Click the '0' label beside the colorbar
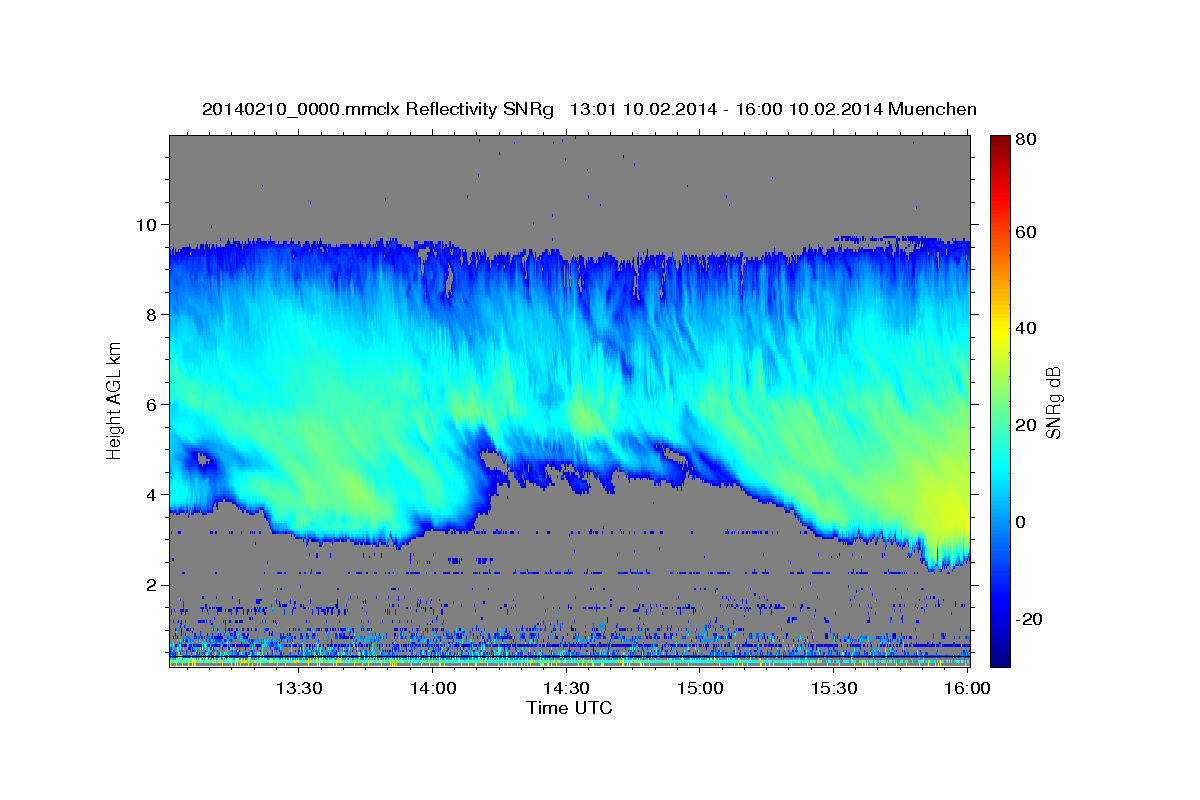Image resolution: width=1200 pixels, height=800 pixels. [x=1021, y=522]
